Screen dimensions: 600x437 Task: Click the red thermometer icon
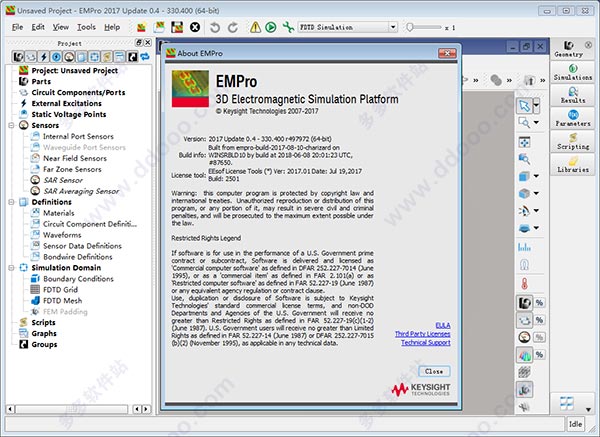(x=524, y=284)
